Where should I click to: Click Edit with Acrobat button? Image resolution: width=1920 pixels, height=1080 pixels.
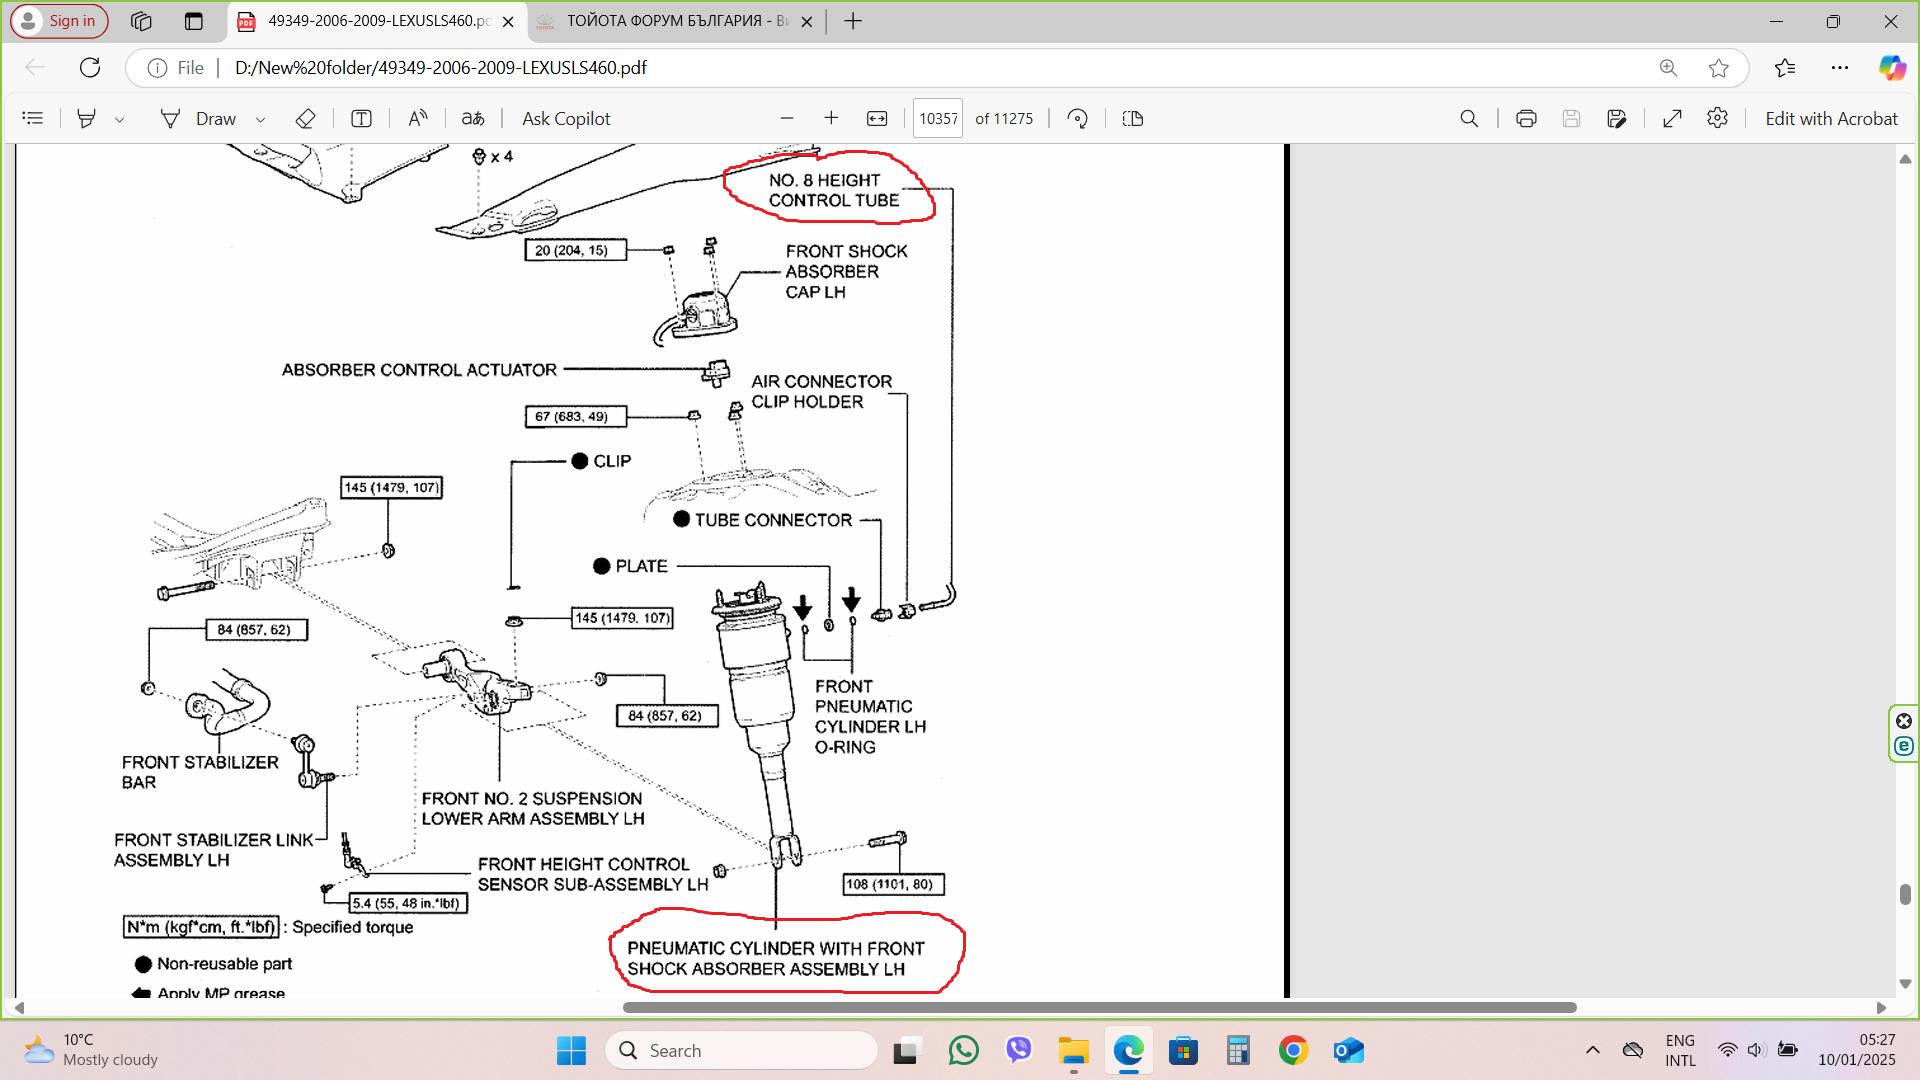click(1831, 118)
